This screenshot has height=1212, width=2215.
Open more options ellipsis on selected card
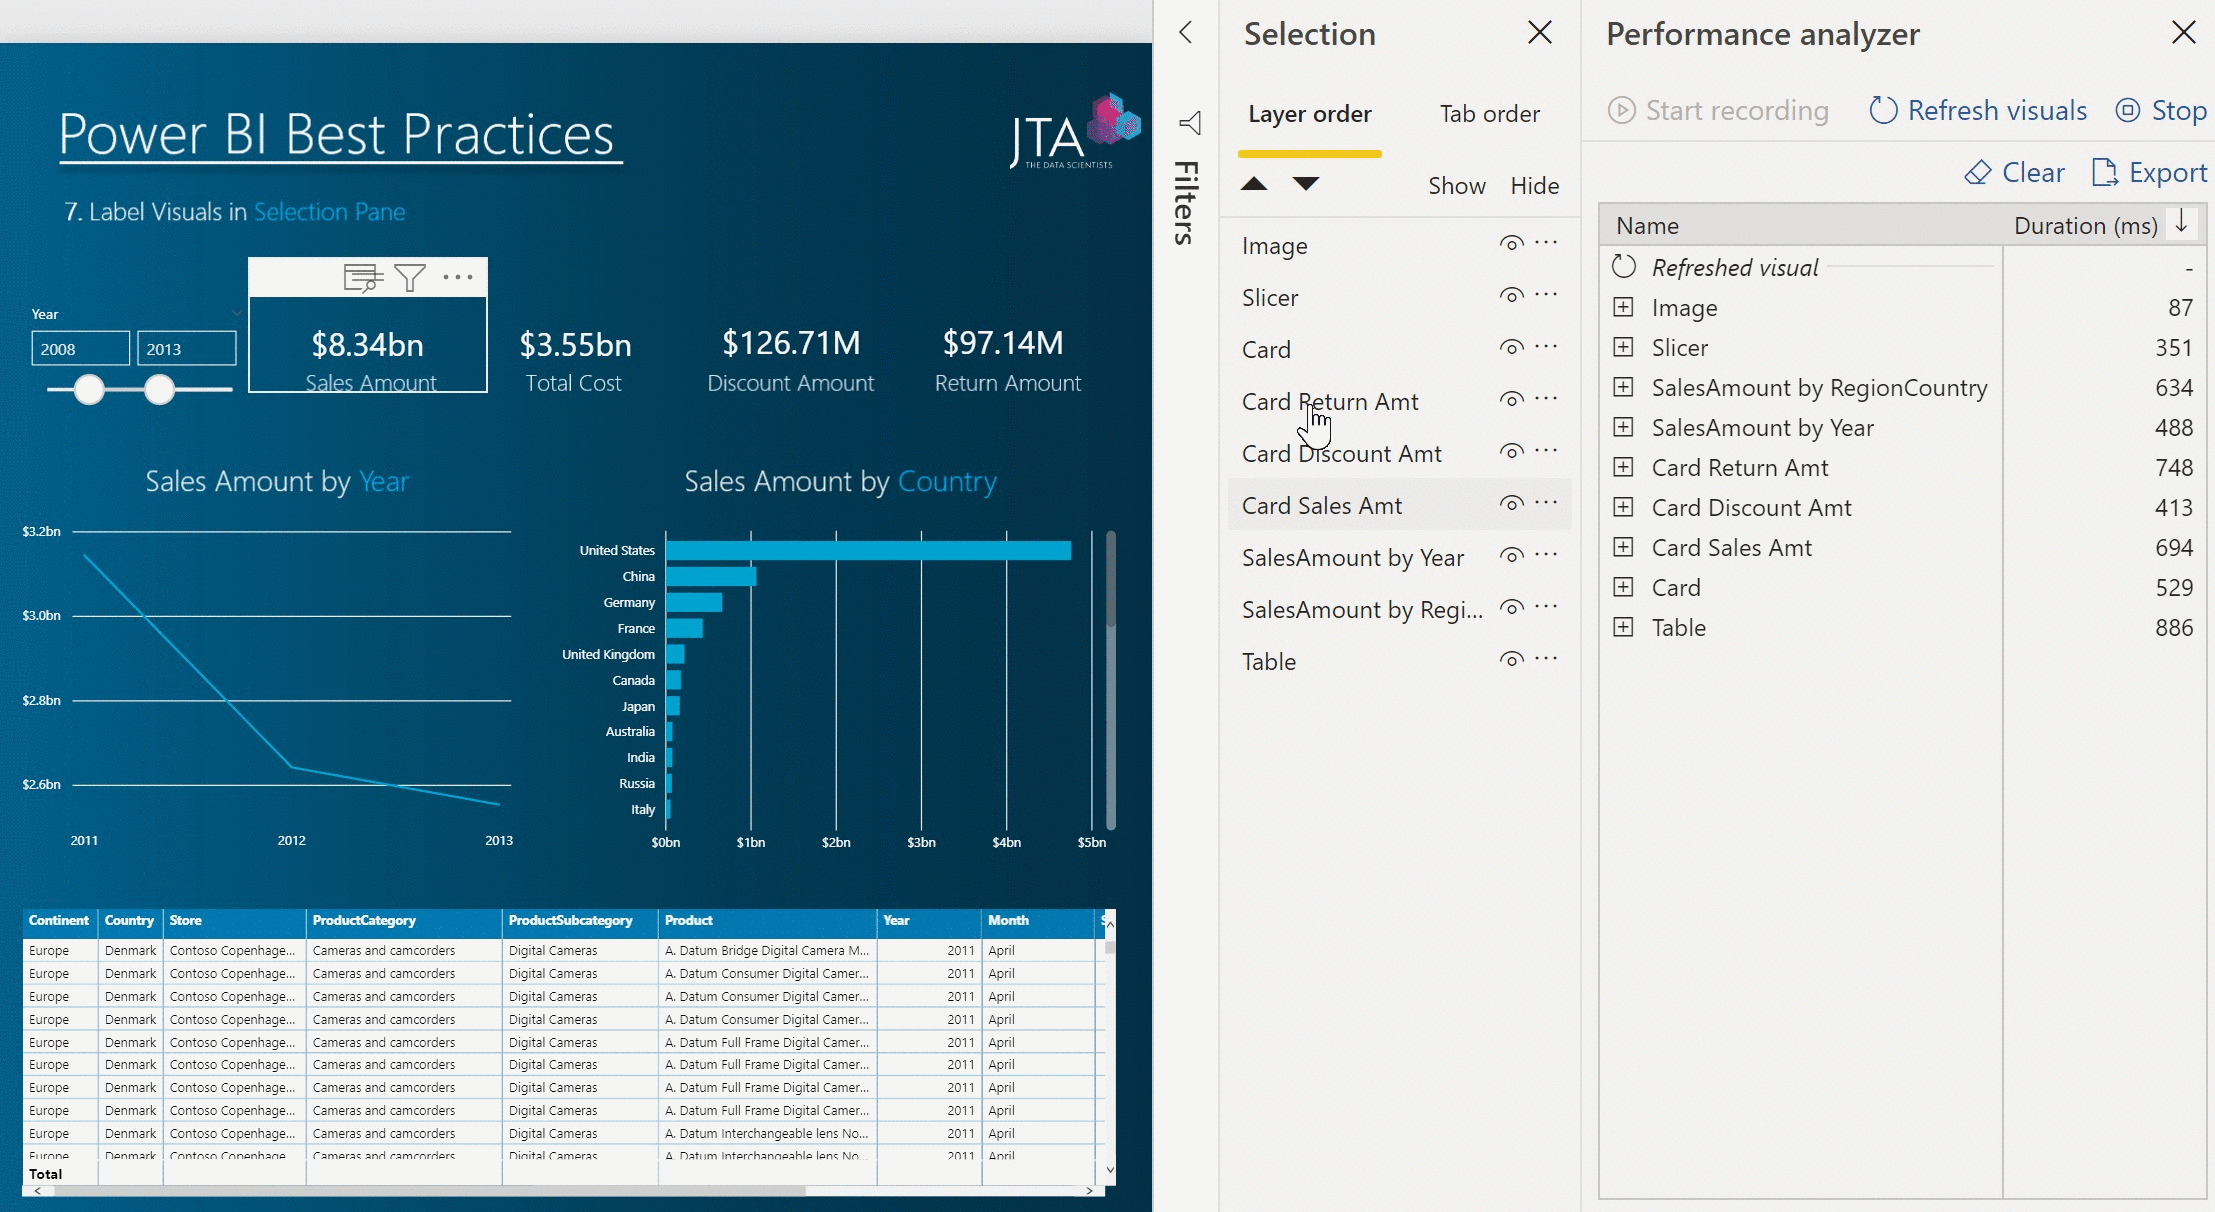coord(458,277)
